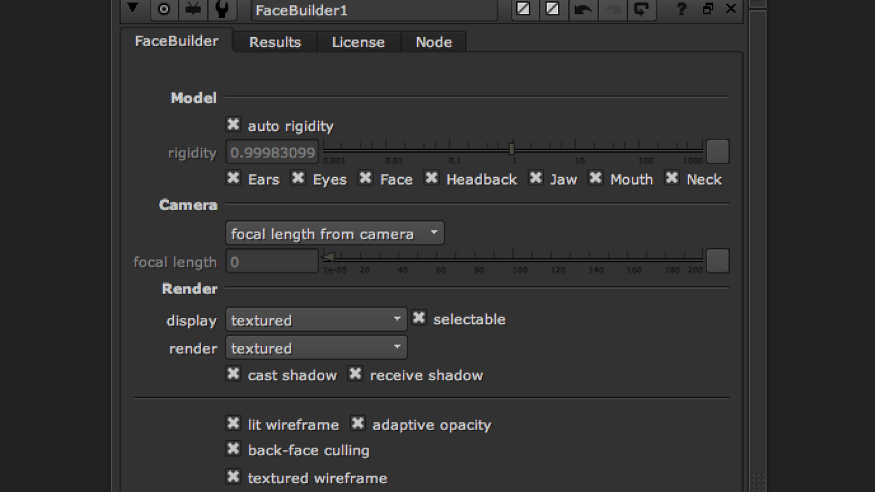Open the focal length from camera dropdown
The image size is (875, 492).
coord(335,233)
